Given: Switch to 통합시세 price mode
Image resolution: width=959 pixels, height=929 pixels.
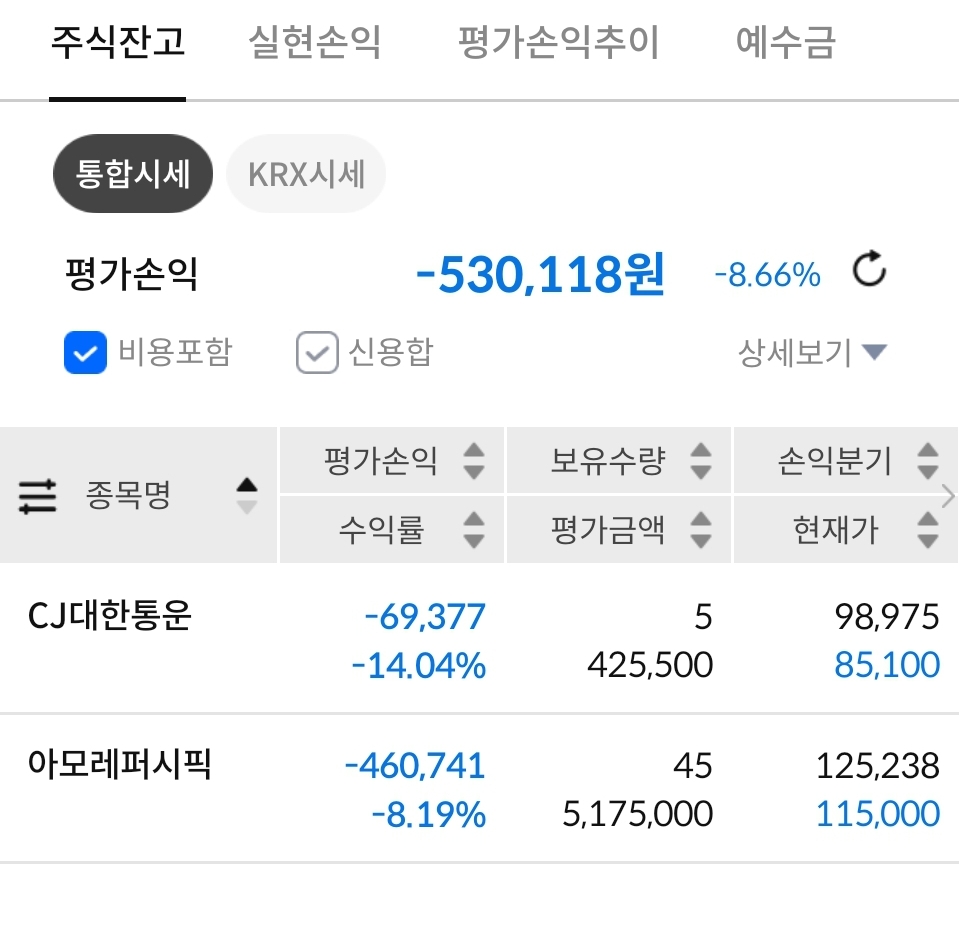Looking at the screenshot, I should tap(133, 174).
